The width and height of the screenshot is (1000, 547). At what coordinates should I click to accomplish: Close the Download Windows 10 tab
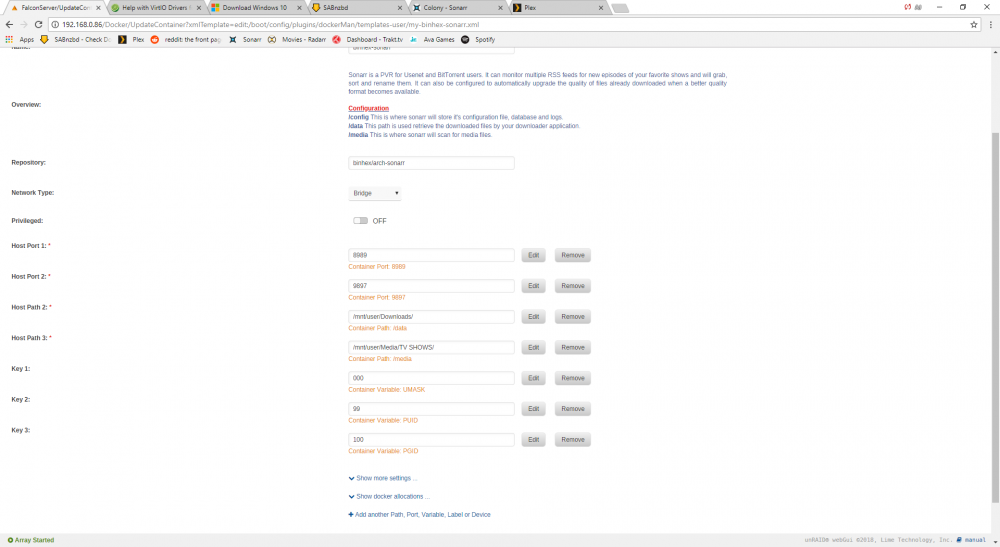[299, 8]
